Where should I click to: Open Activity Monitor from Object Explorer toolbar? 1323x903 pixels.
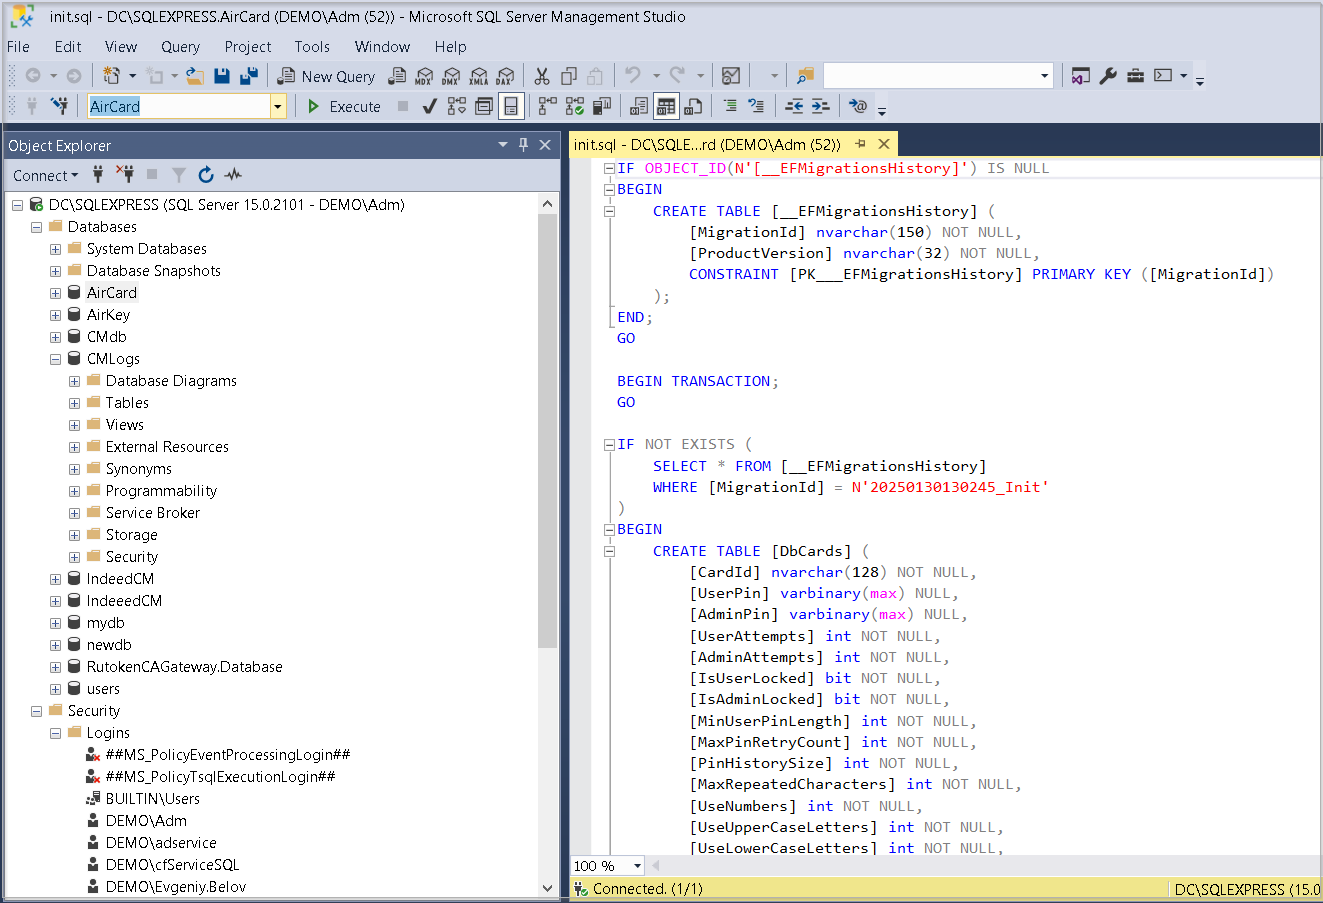[233, 175]
